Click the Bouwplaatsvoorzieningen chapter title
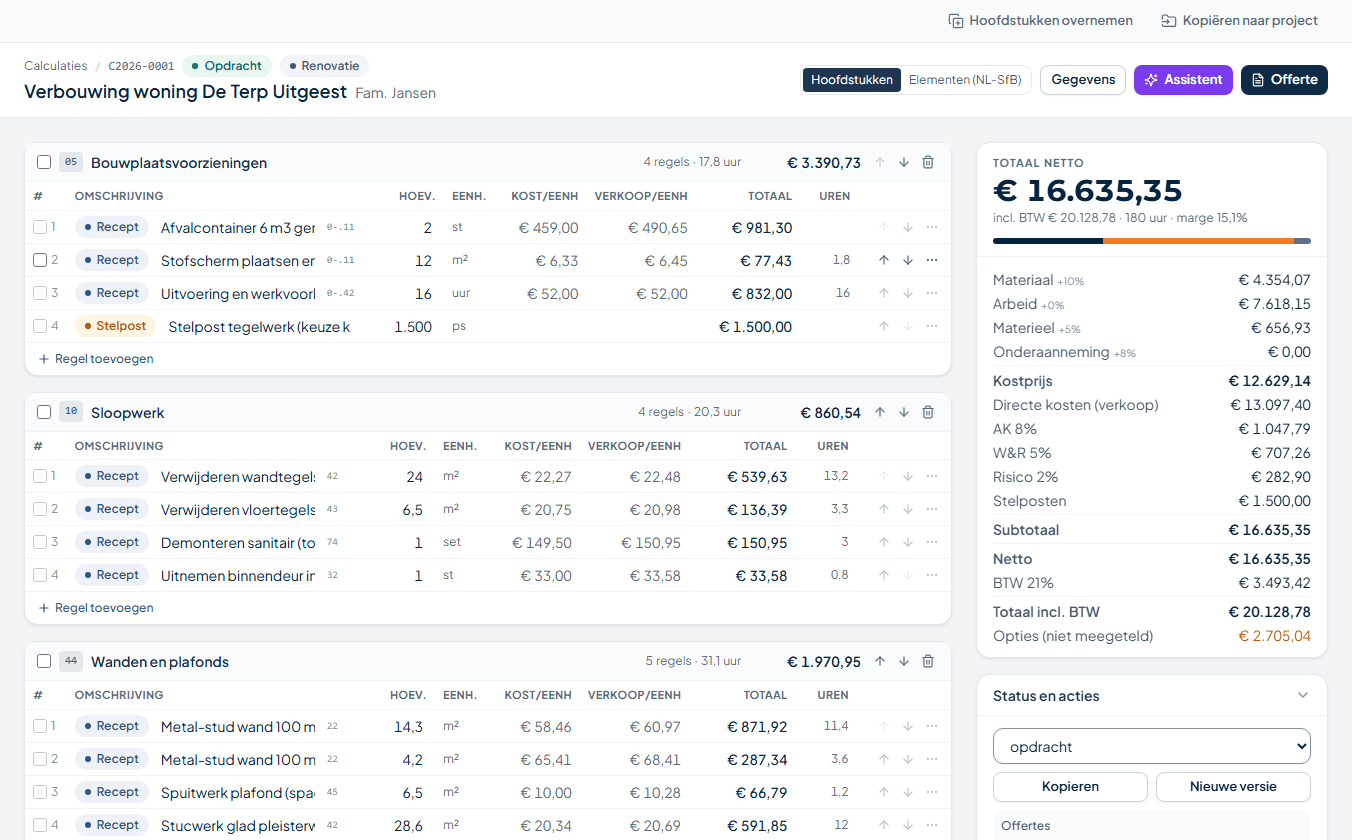 click(179, 162)
